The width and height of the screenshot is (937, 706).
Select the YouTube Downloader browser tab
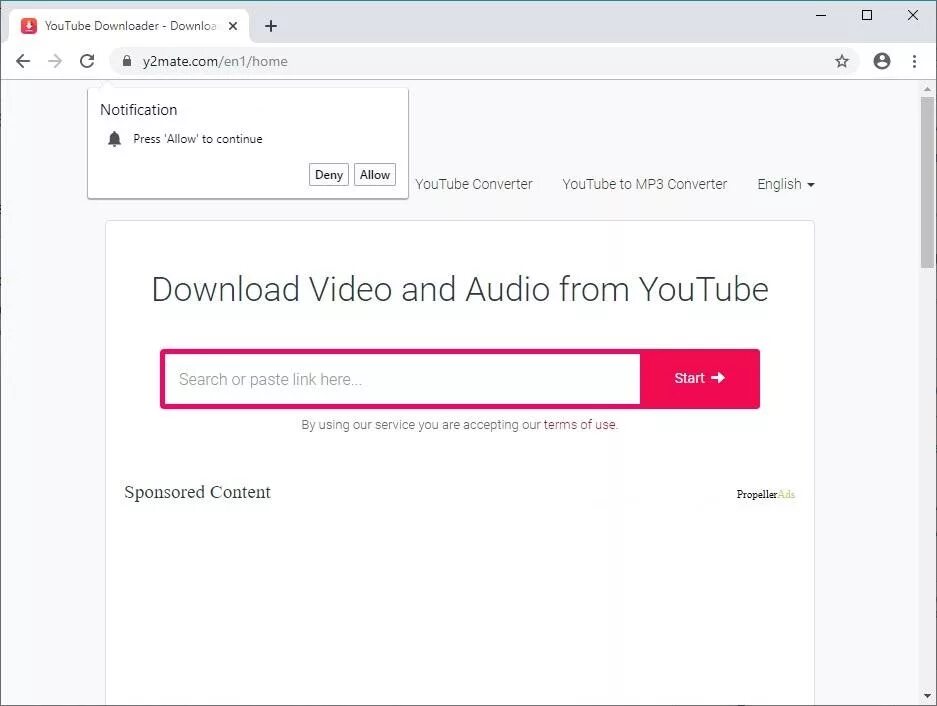pyautogui.click(x=130, y=26)
